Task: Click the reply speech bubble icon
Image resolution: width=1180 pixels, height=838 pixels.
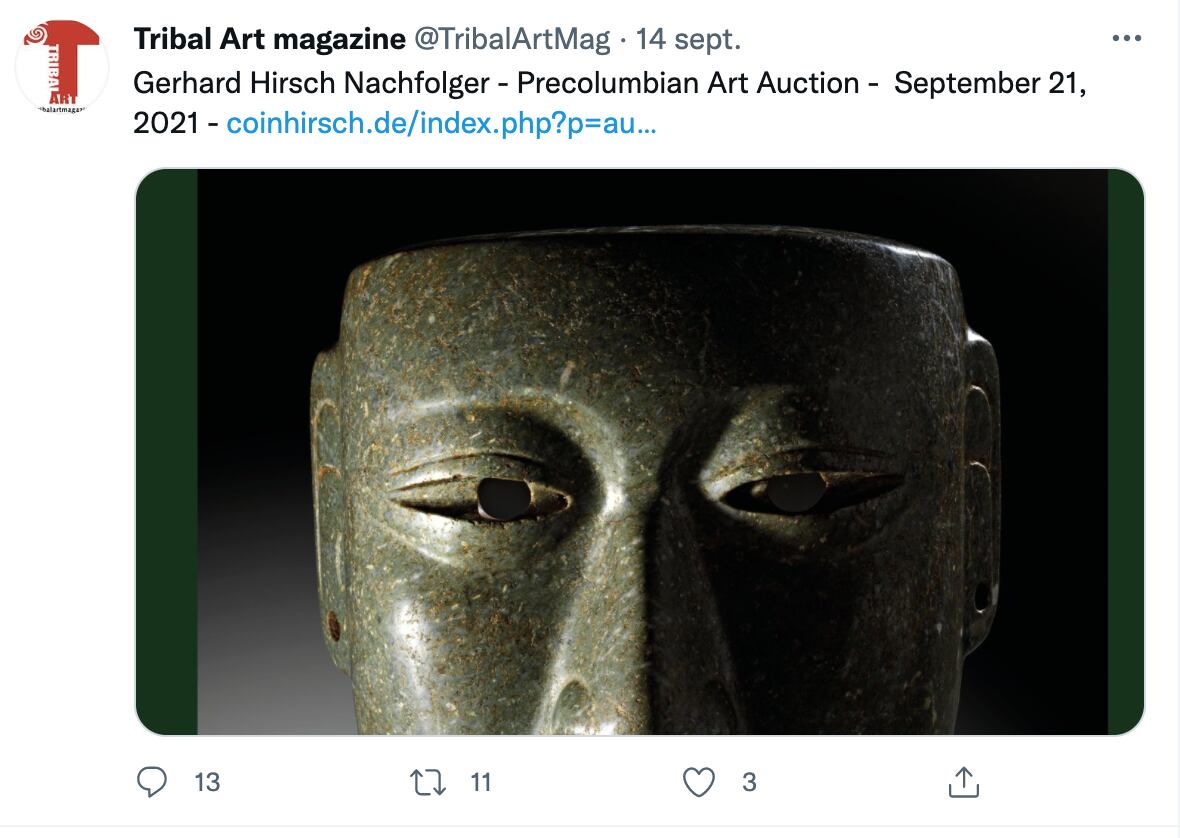Action: tap(151, 782)
